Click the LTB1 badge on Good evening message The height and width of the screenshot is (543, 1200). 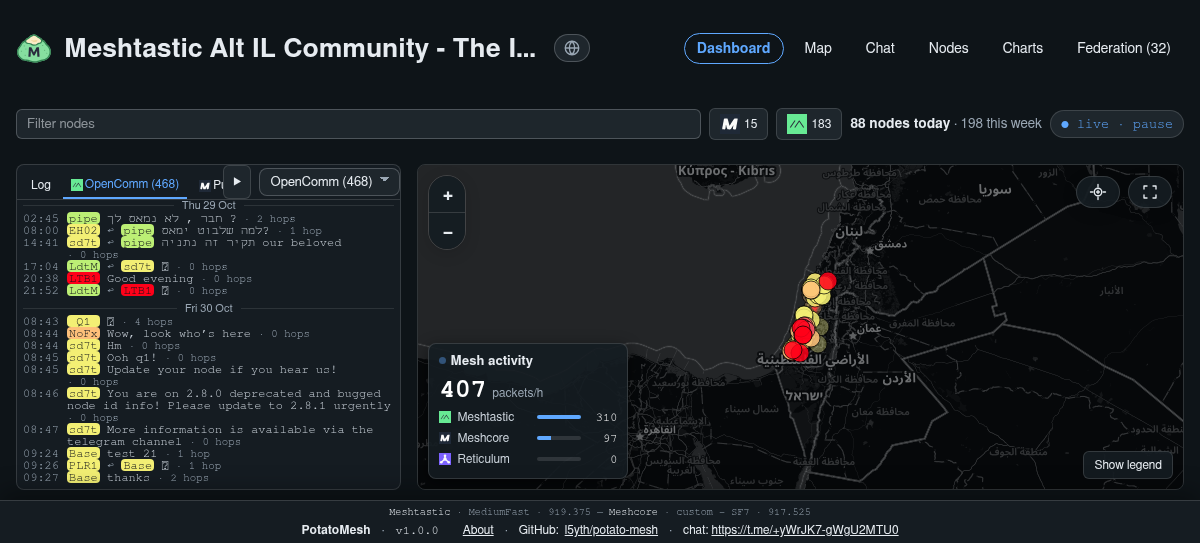click(83, 278)
